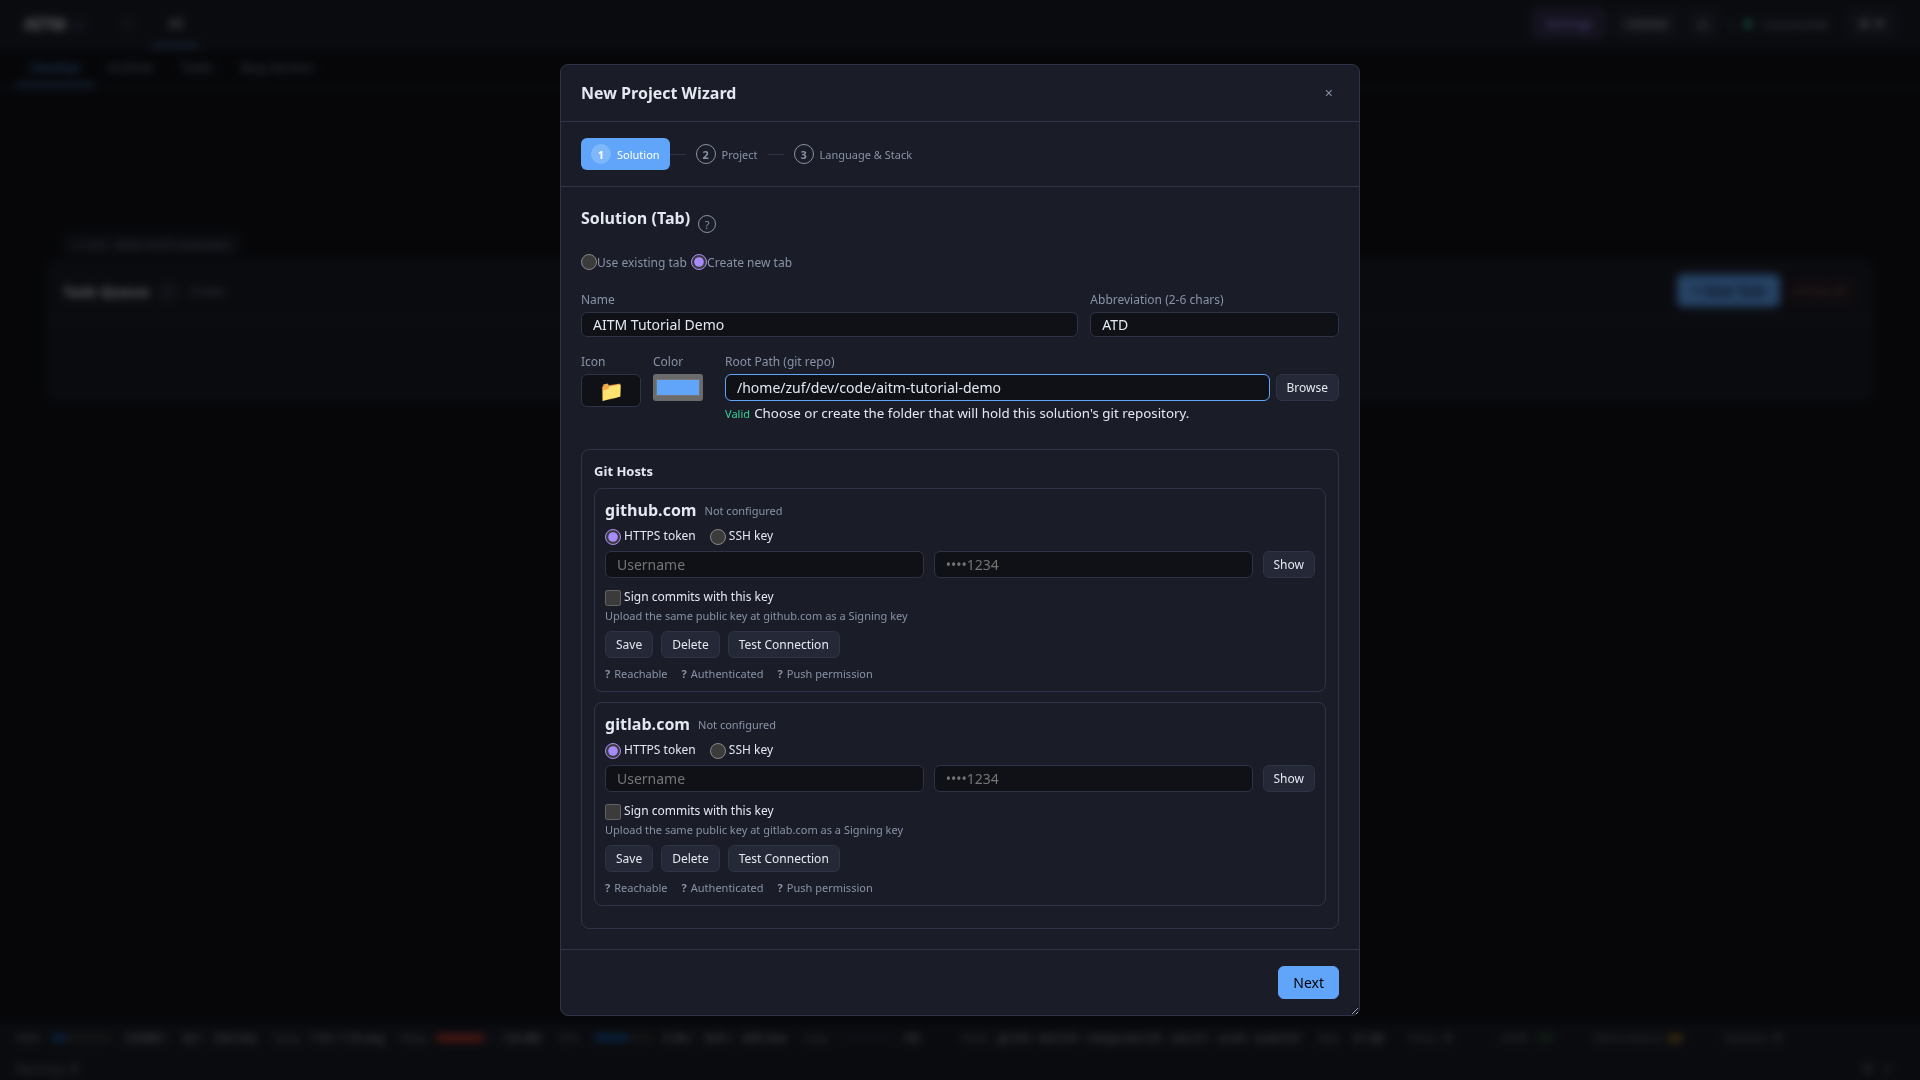The image size is (1920, 1080).
Task: Select github.com HTTPS token option
Action: click(613, 537)
